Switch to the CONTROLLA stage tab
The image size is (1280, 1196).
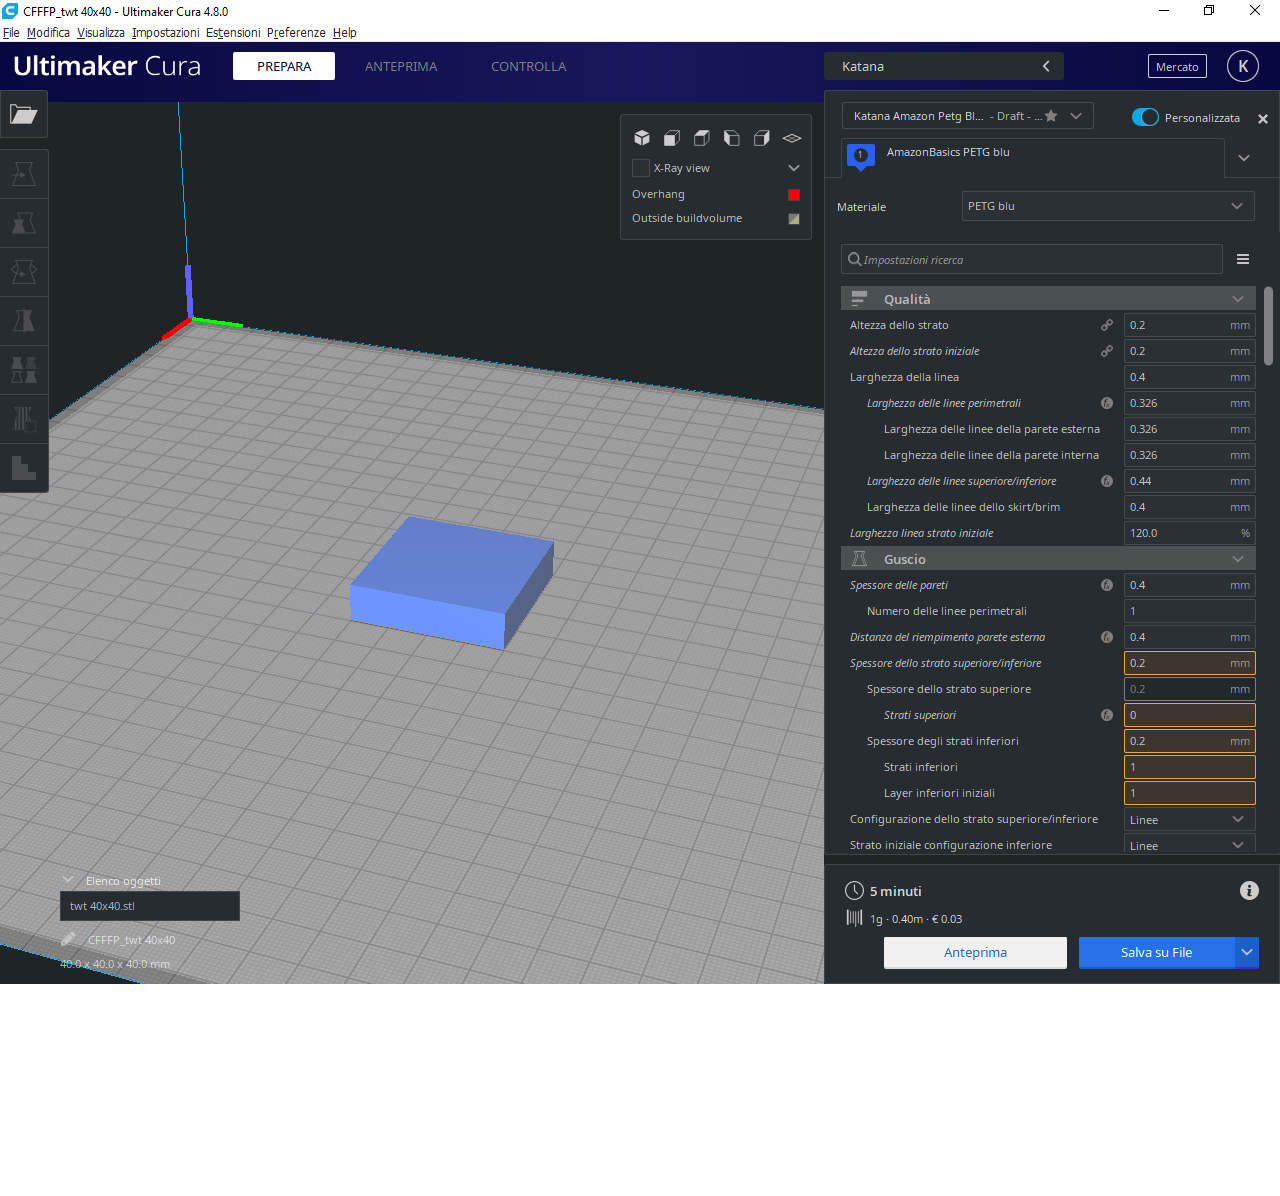[528, 66]
